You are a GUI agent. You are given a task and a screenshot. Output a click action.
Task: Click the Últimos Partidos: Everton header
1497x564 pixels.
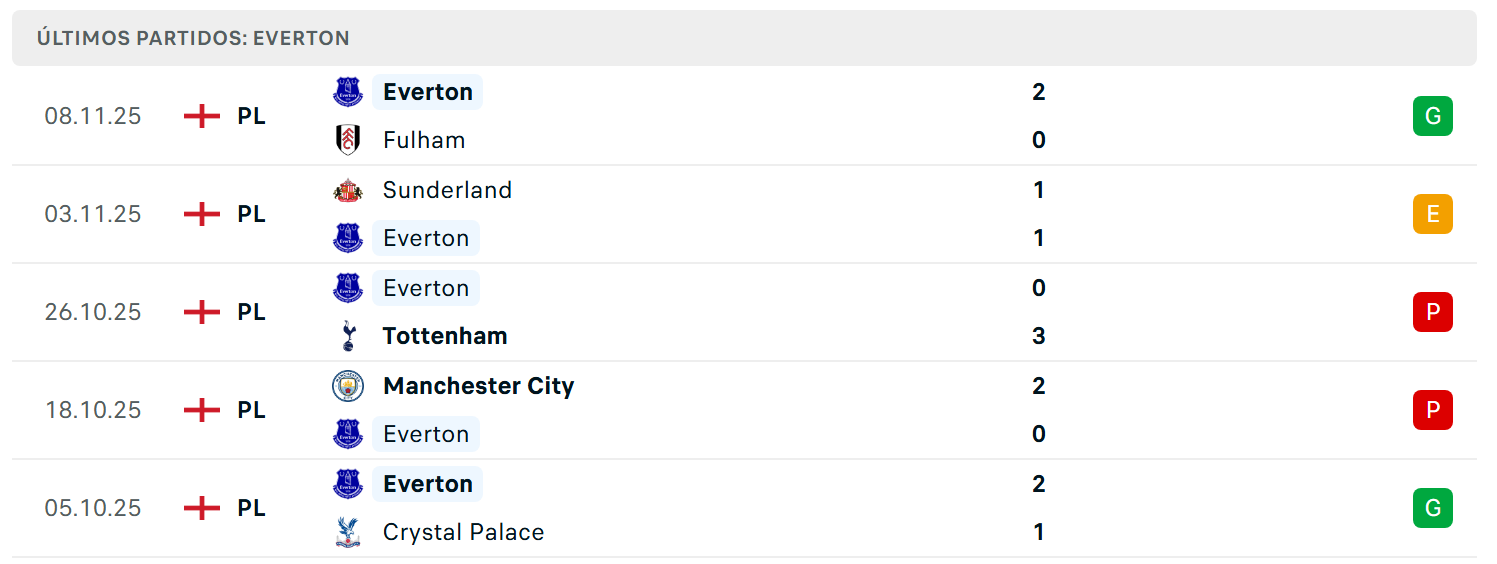(193, 38)
